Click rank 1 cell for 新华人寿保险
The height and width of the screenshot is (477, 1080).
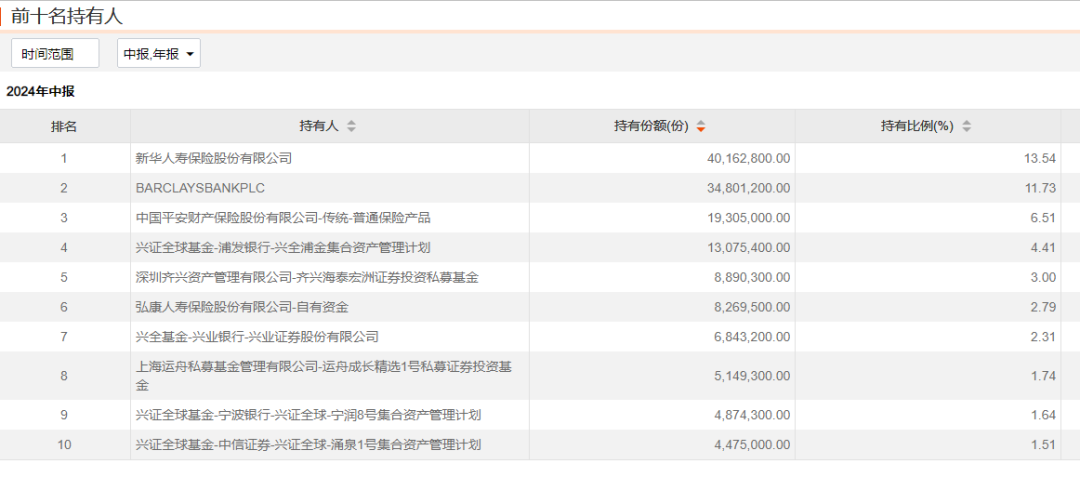click(x=64, y=158)
